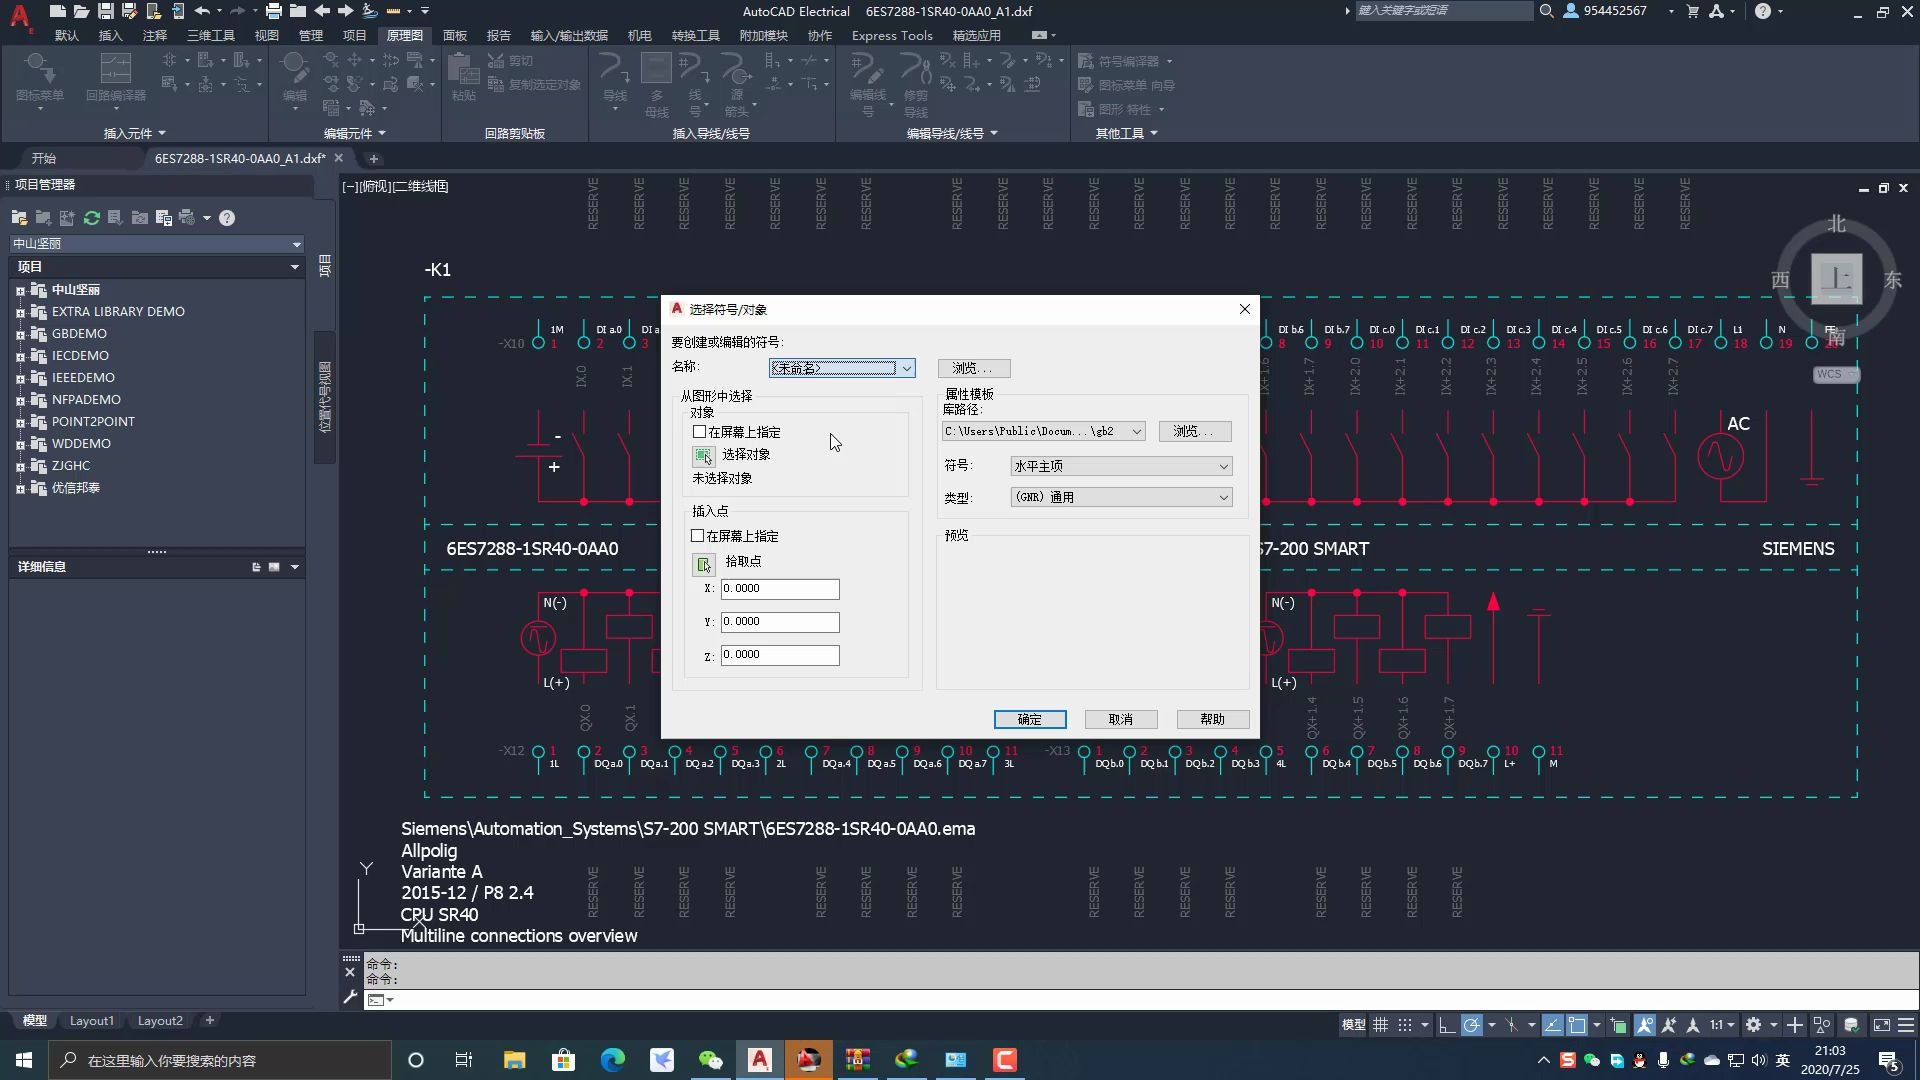Switch to the Layout2 tab
The image size is (1920, 1080).
pyautogui.click(x=160, y=1021)
